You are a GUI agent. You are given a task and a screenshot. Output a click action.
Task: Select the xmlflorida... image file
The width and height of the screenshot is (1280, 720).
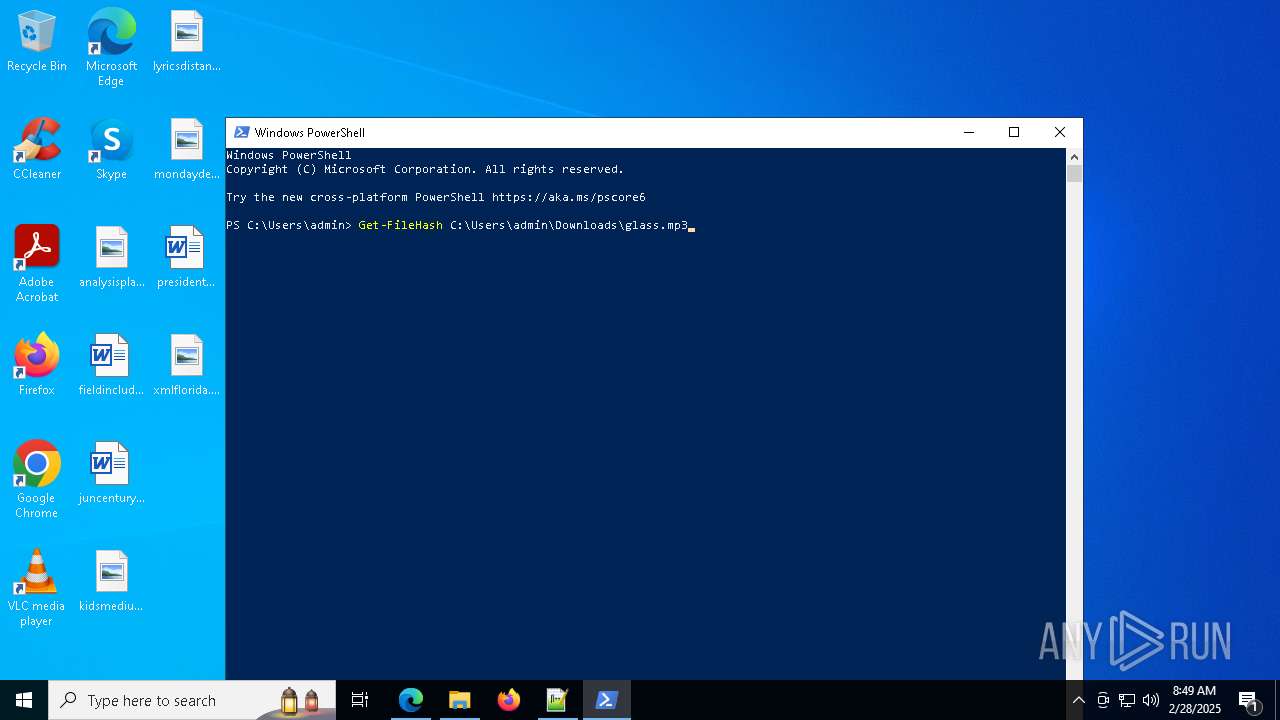187,366
